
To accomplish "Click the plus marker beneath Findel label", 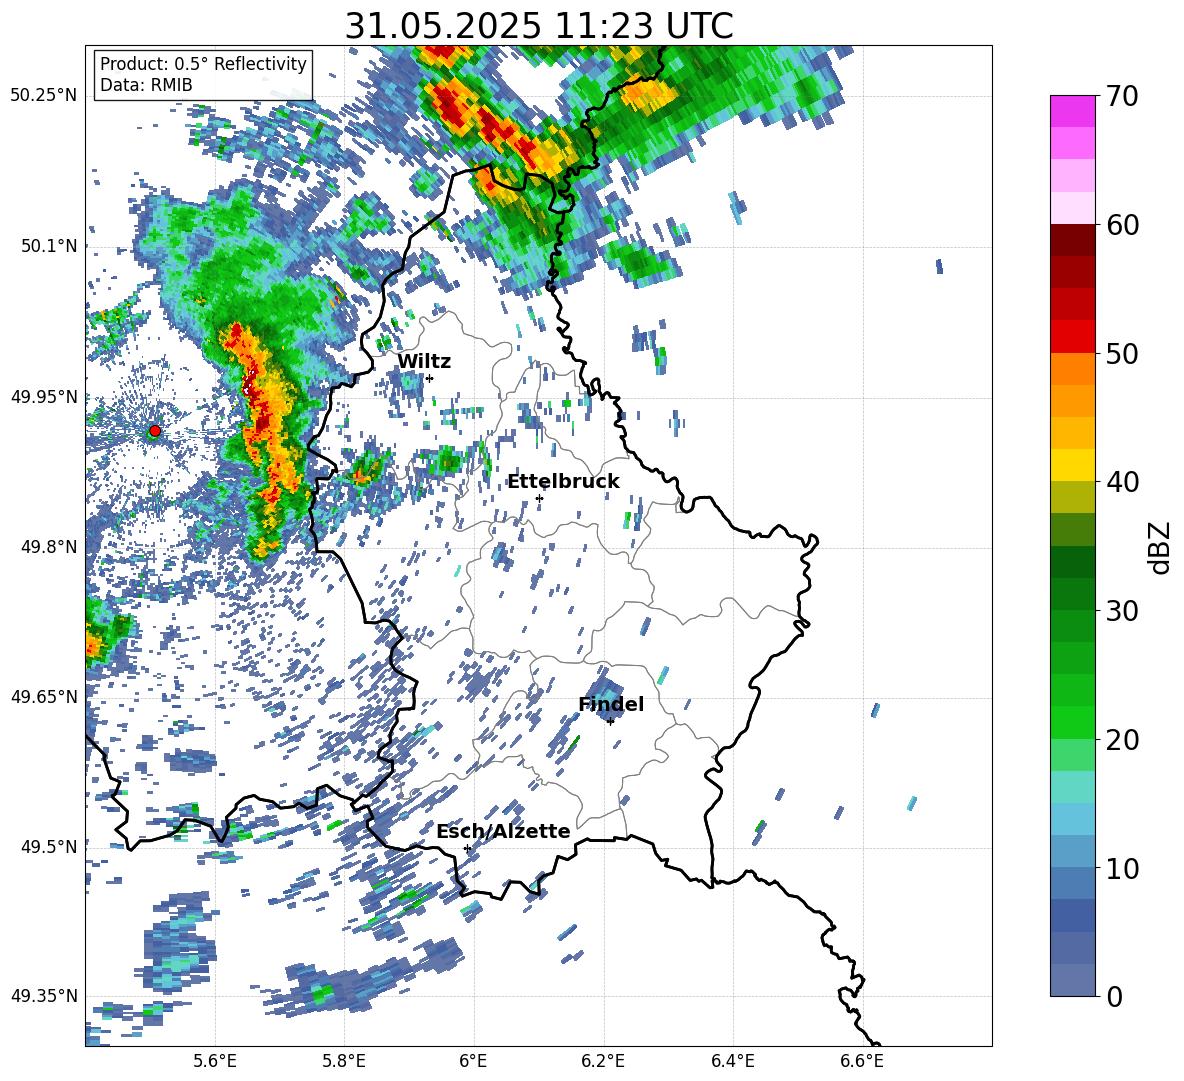I will pos(610,722).
